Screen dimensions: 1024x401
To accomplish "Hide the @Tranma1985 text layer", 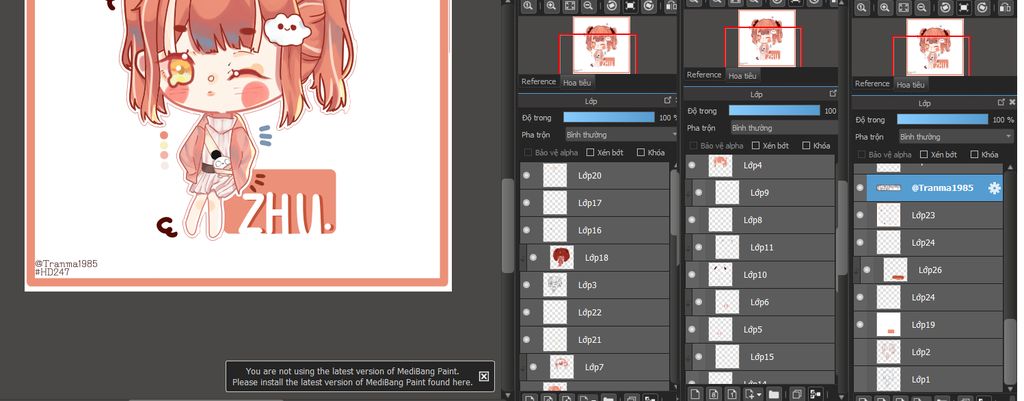I will click(859, 187).
